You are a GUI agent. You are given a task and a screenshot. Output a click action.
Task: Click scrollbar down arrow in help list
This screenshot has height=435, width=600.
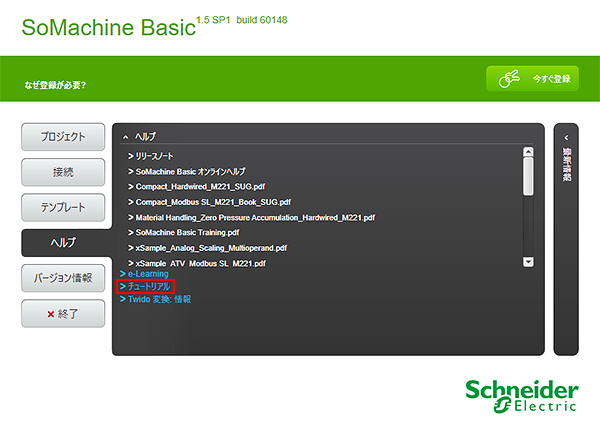click(528, 262)
